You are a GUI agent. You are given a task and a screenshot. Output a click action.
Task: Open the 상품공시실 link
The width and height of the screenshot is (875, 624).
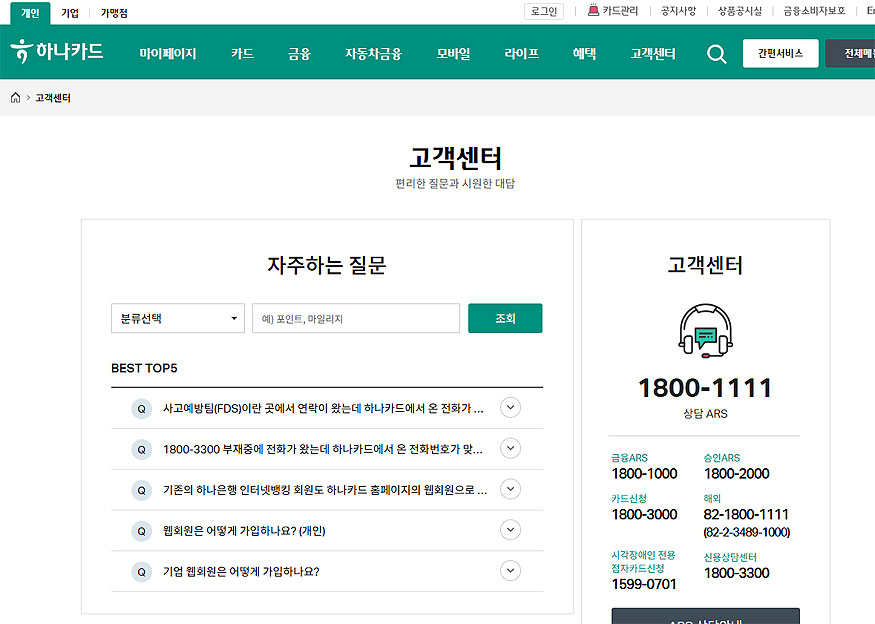(x=740, y=11)
